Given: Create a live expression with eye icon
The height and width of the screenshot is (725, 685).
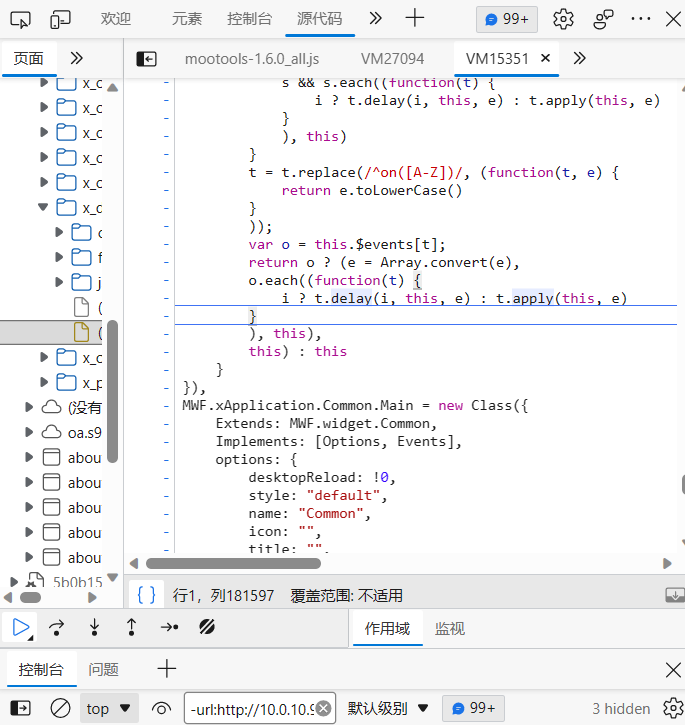Looking at the screenshot, I should tap(161, 708).
